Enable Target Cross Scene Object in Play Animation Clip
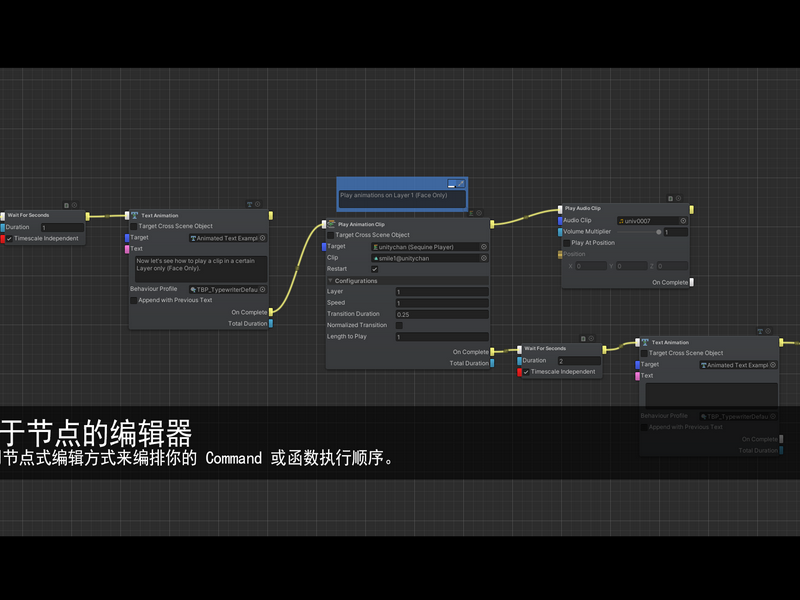 tap(331, 235)
